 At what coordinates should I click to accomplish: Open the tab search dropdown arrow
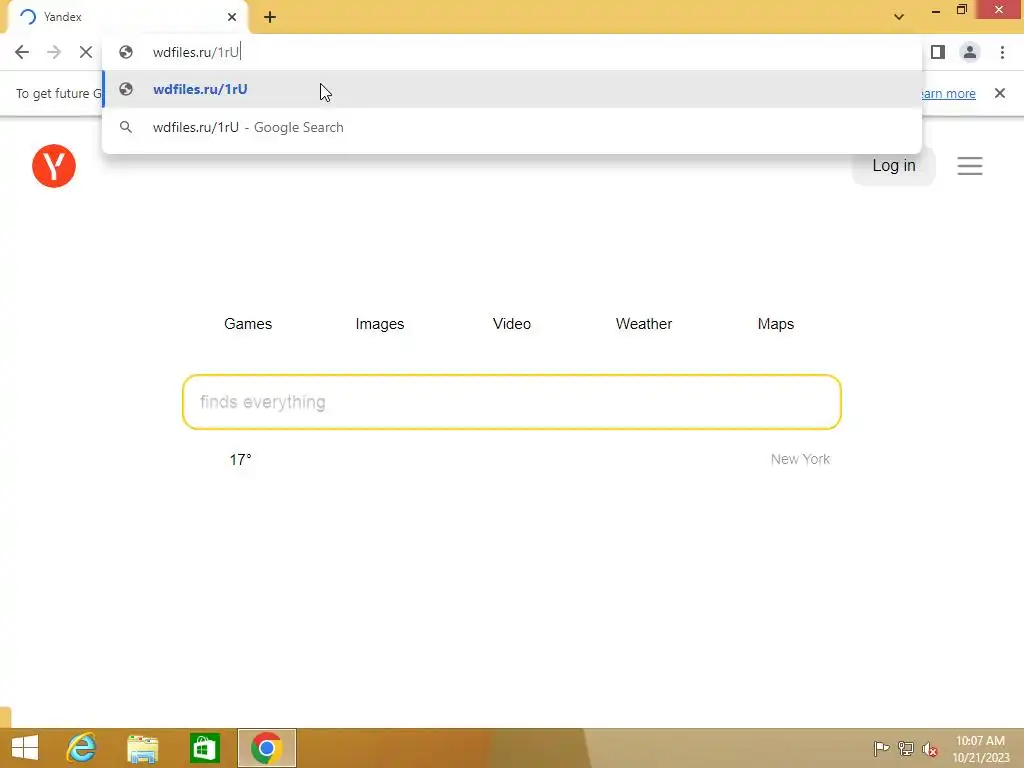(x=899, y=17)
